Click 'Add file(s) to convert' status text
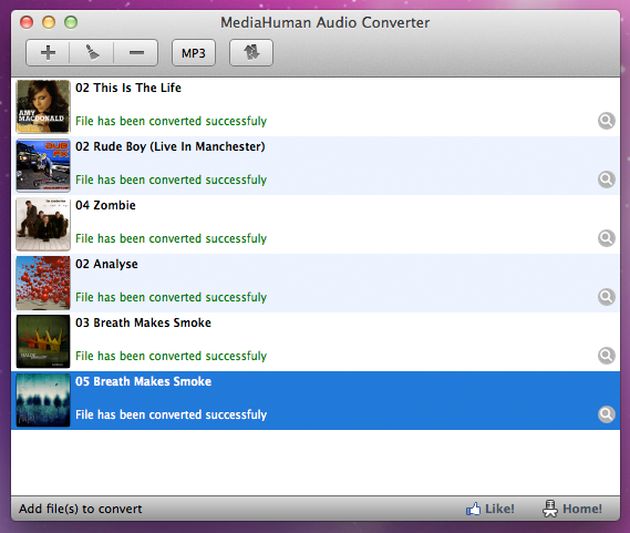 [x=80, y=508]
